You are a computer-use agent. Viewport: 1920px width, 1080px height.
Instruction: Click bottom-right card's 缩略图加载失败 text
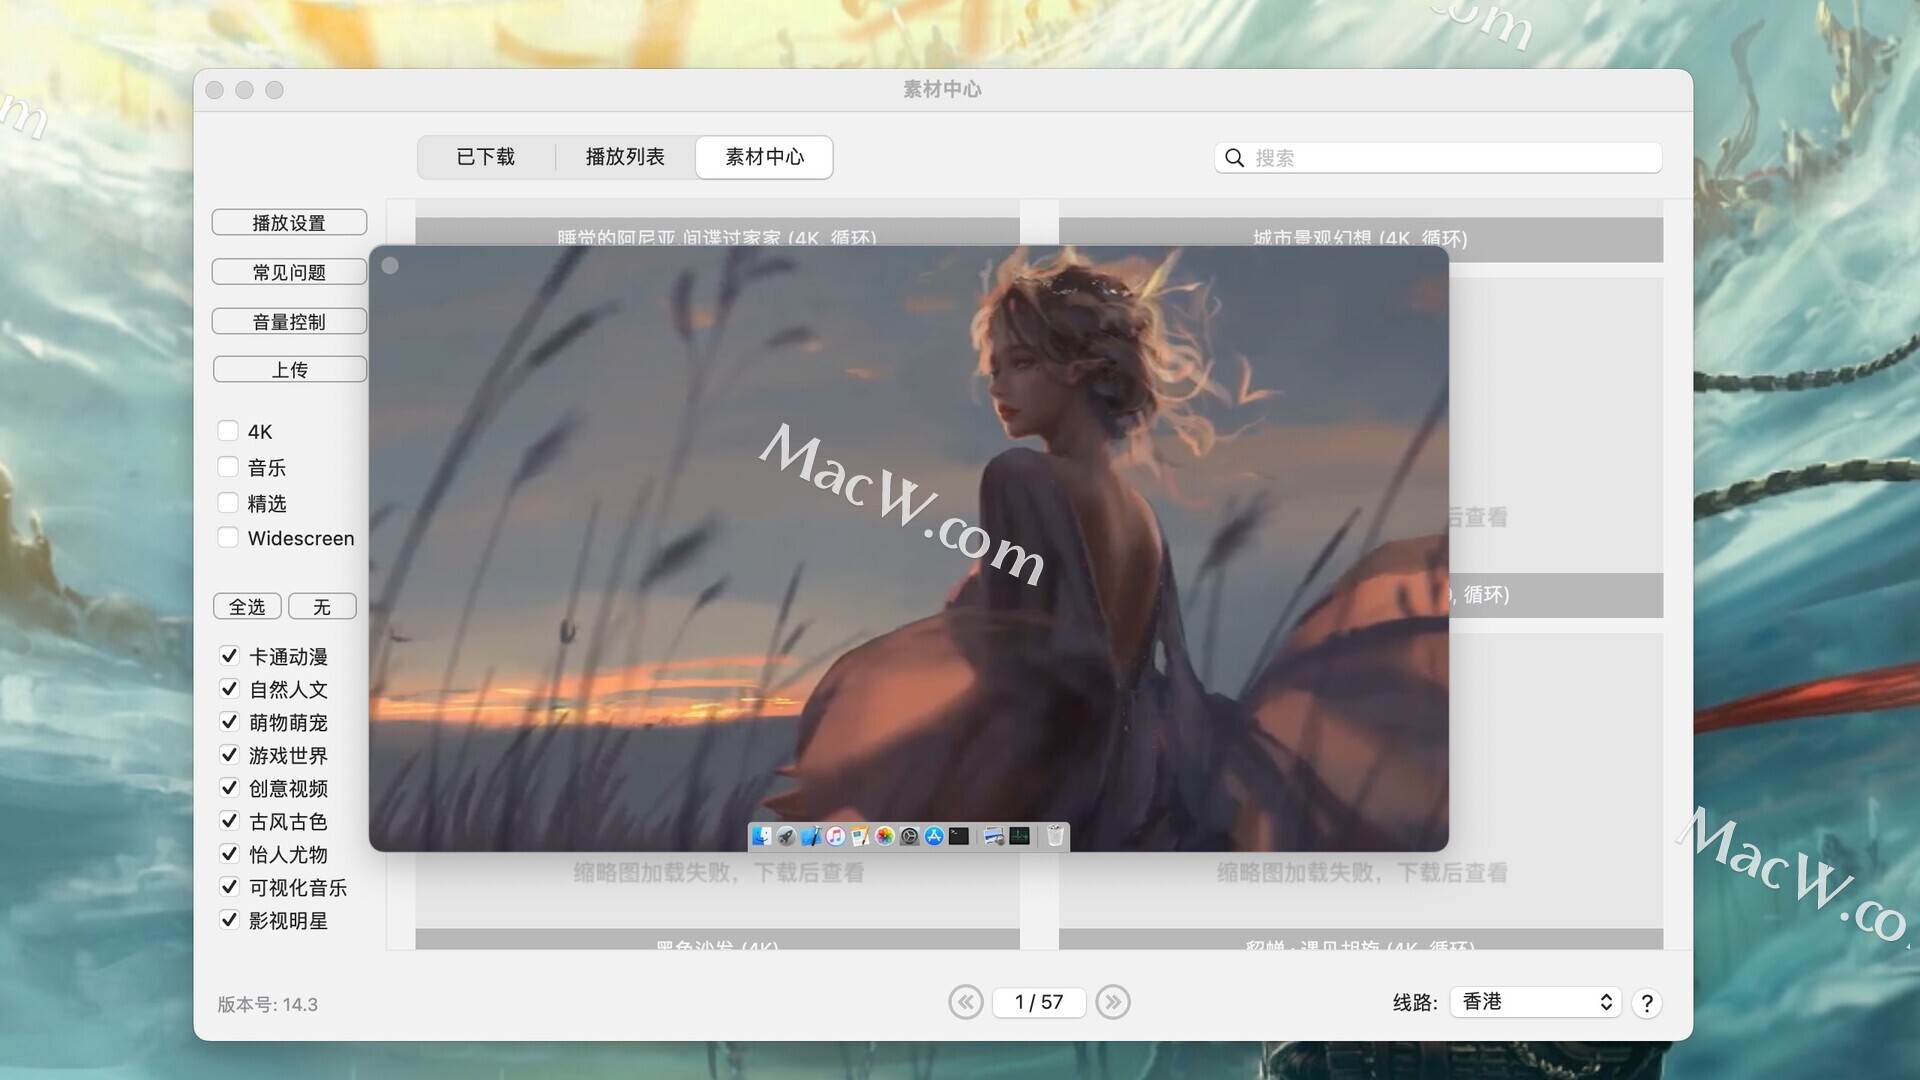pyautogui.click(x=1362, y=873)
